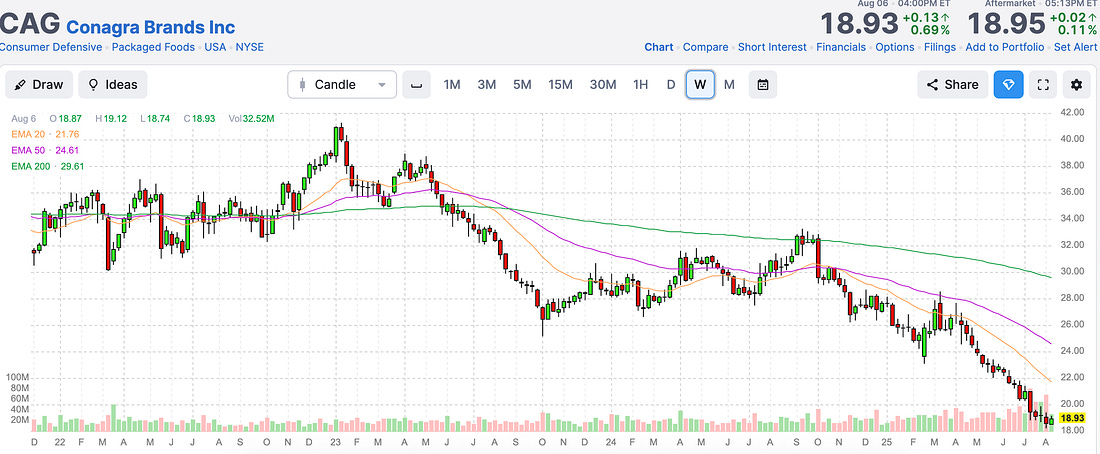The width and height of the screenshot is (1100, 454).
Task: Open the Chart link
Action: tap(659, 47)
